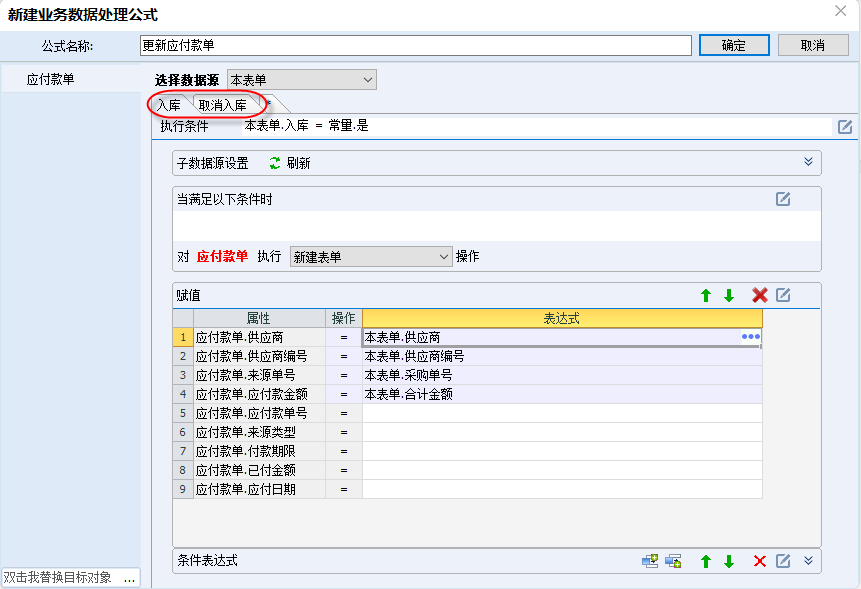Edit assignment icon in 赋值 header
Image resolution: width=861 pixels, height=589 pixels.
[783, 295]
